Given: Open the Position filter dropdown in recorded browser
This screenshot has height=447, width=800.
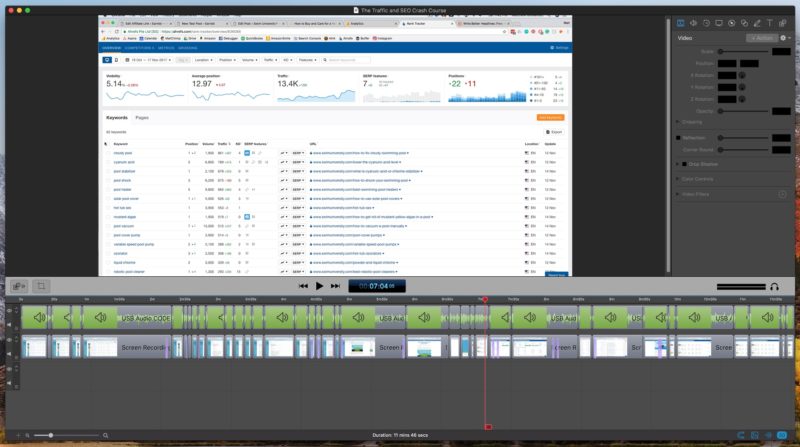Looking at the screenshot, I should 227,60.
